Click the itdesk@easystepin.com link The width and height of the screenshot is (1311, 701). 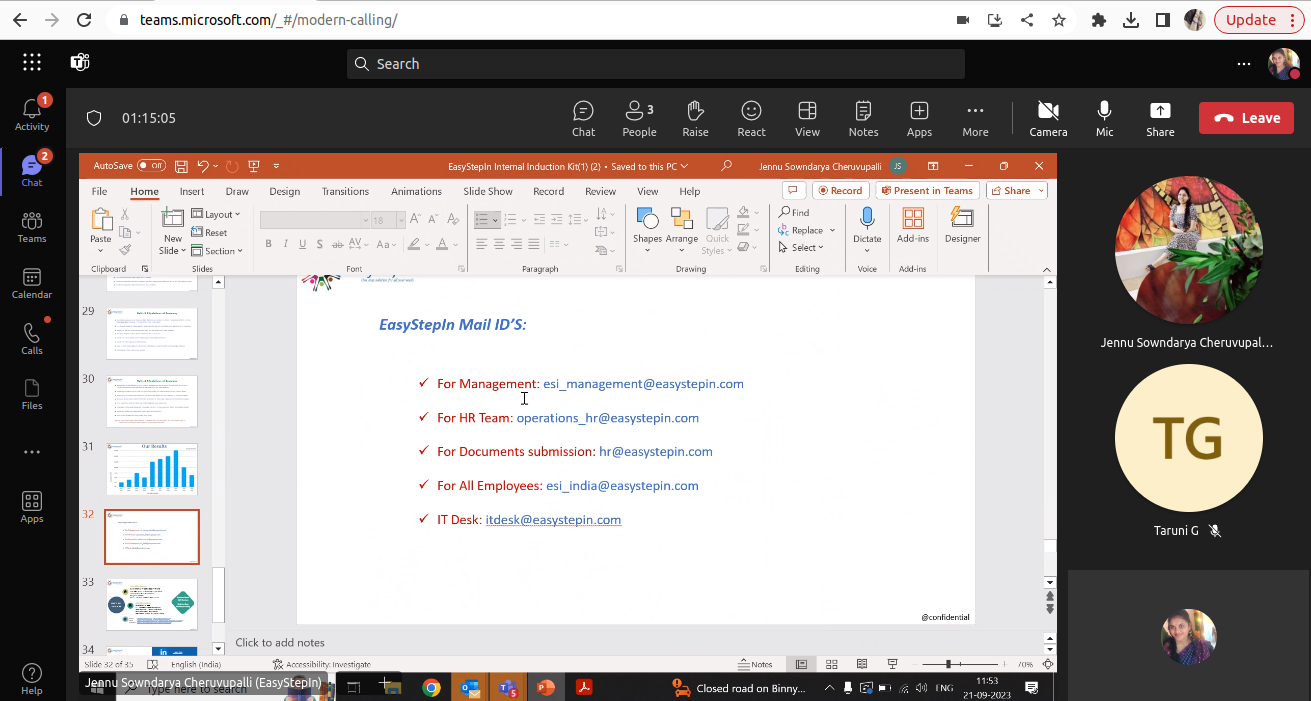click(x=553, y=520)
